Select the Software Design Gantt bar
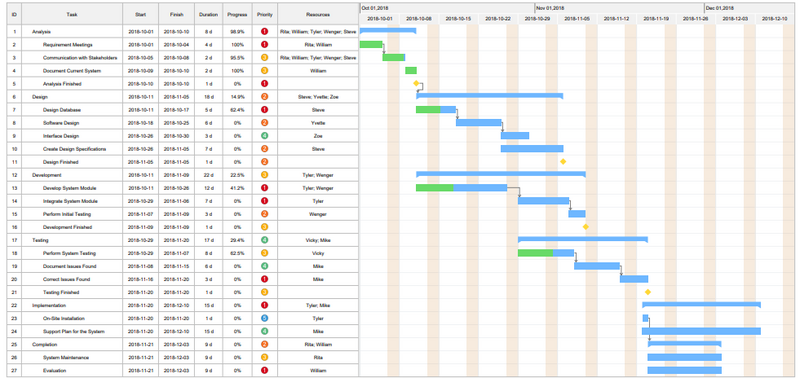 479,122
